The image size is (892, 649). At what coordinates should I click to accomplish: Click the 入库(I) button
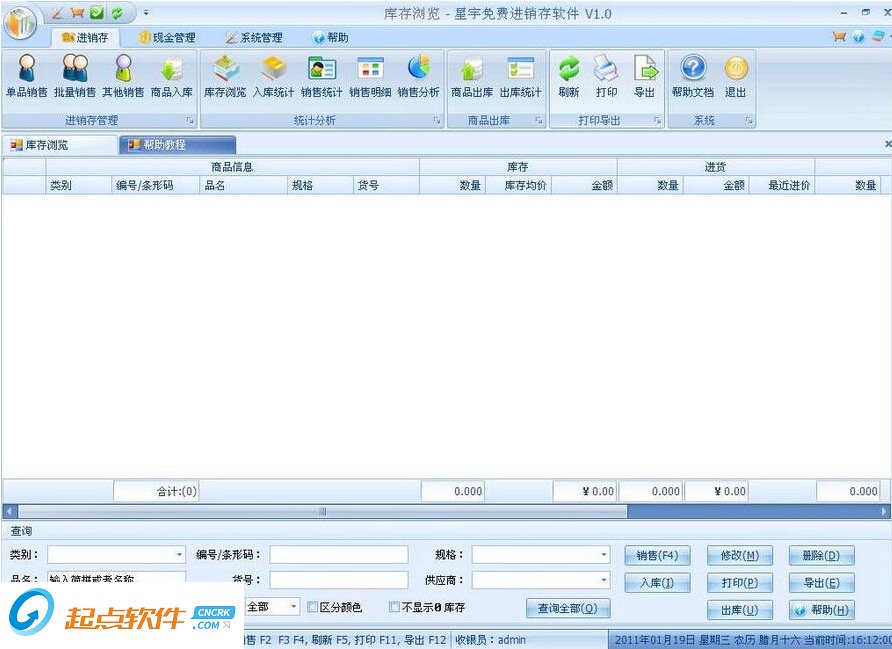tap(657, 582)
